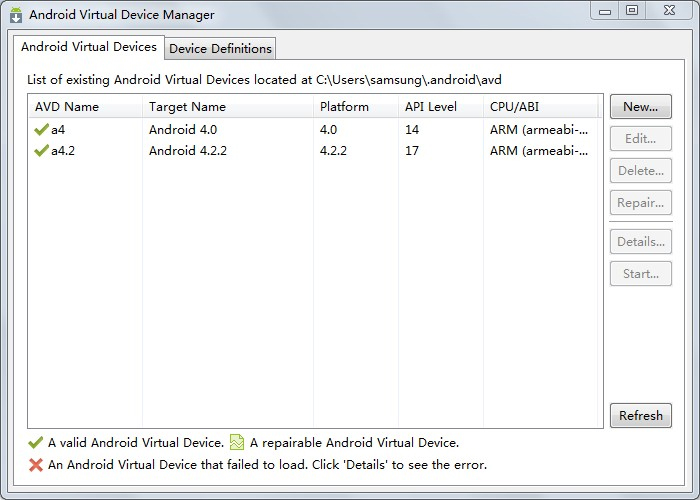
Task: Sort by the Platform column header
Action: 356,107
